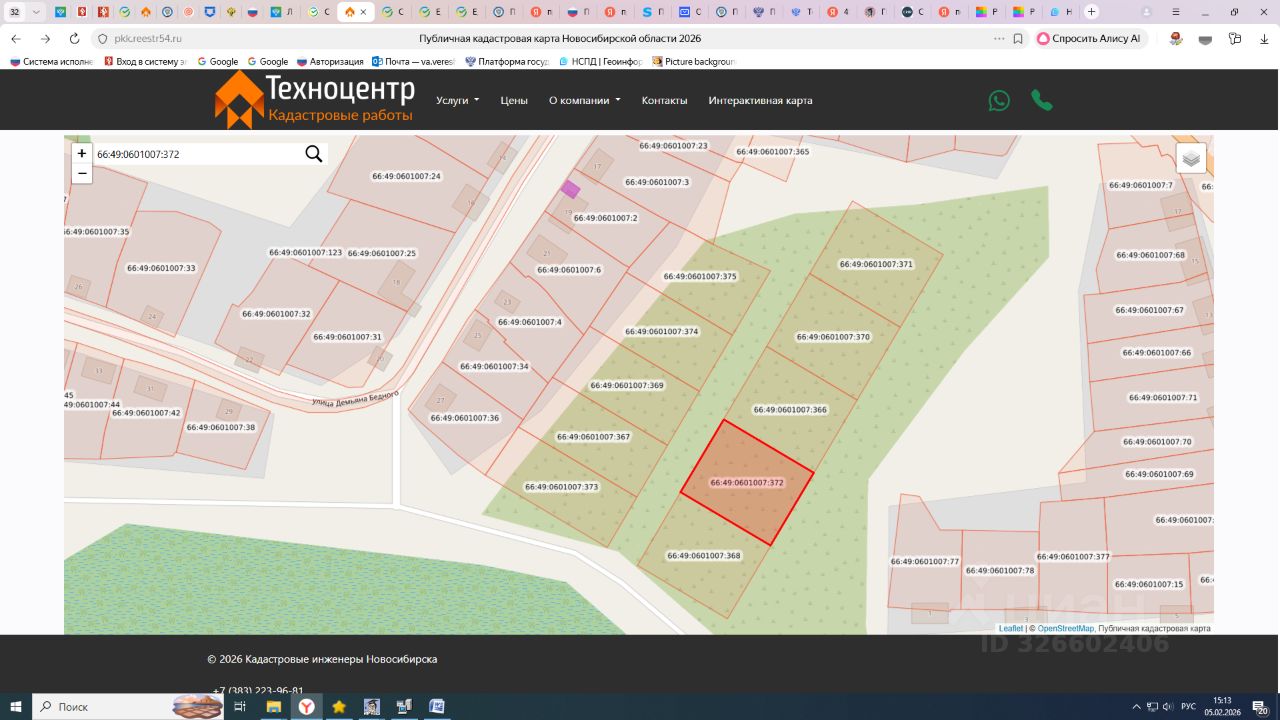Bookmark this page via address bar icon
The width and height of the screenshot is (1280, 720).
point(1018,38)
